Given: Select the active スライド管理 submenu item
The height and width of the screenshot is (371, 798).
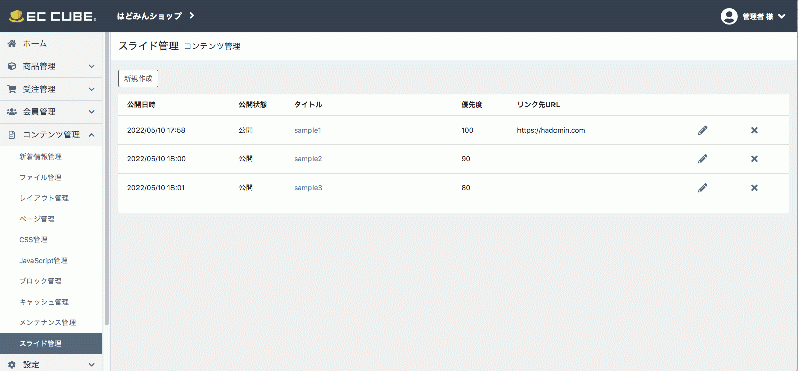Looking at the screenshot, I should point(51,344).
